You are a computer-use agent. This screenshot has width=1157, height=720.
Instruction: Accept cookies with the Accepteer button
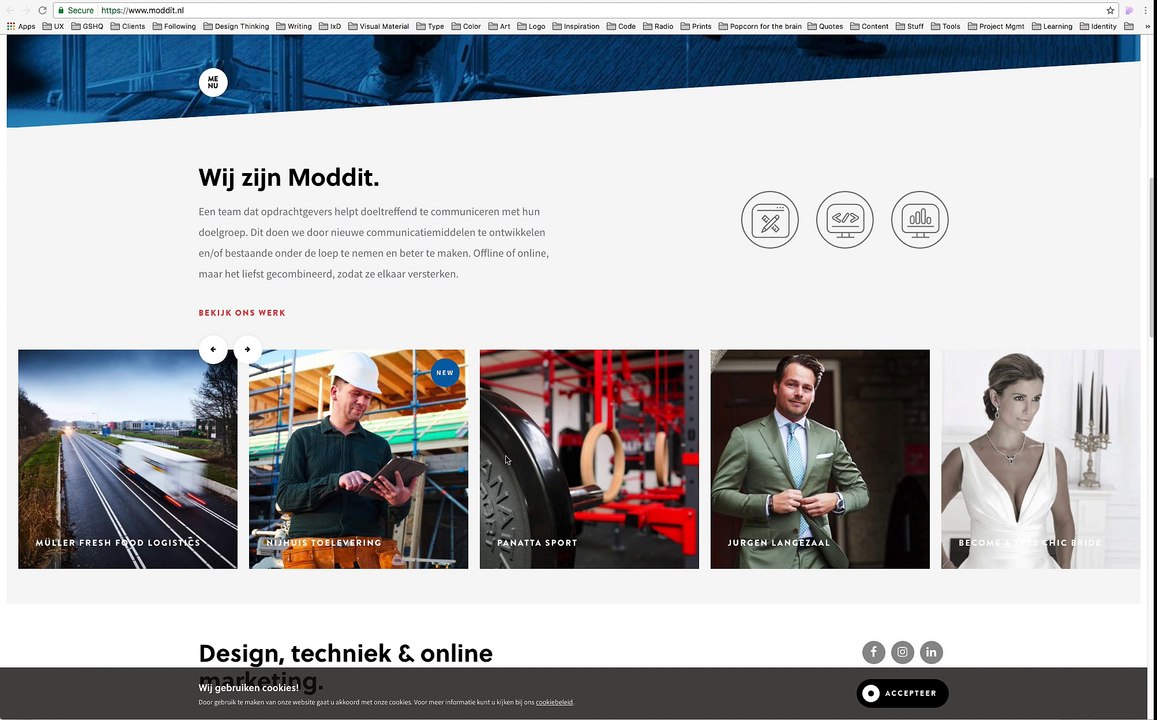click(x=902, y=693)
